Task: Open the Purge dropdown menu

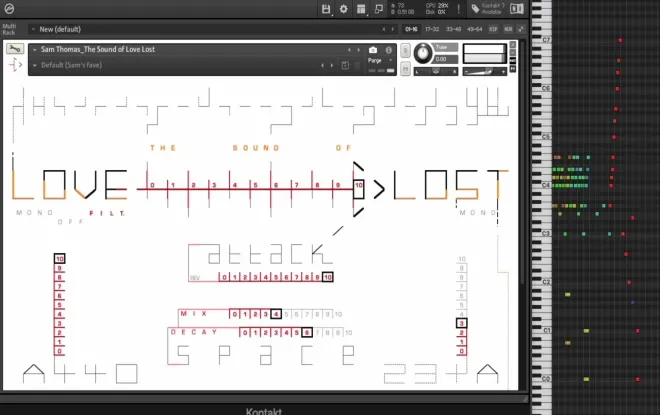Action: (x=380, y=61)
